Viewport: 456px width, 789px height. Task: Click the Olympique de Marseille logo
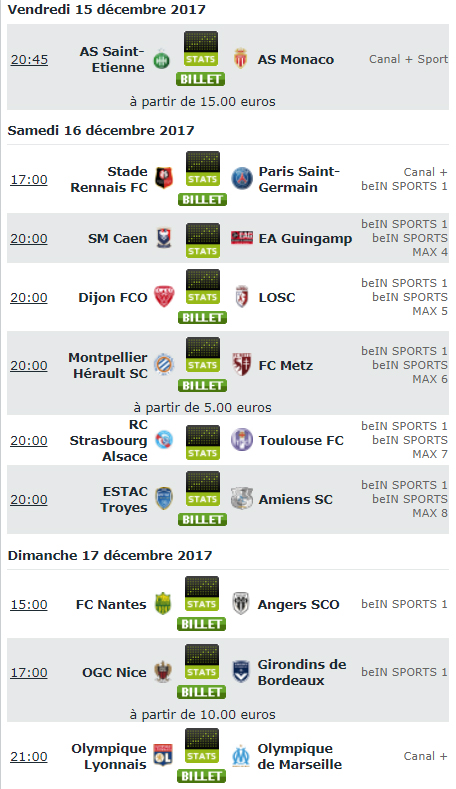241,756
